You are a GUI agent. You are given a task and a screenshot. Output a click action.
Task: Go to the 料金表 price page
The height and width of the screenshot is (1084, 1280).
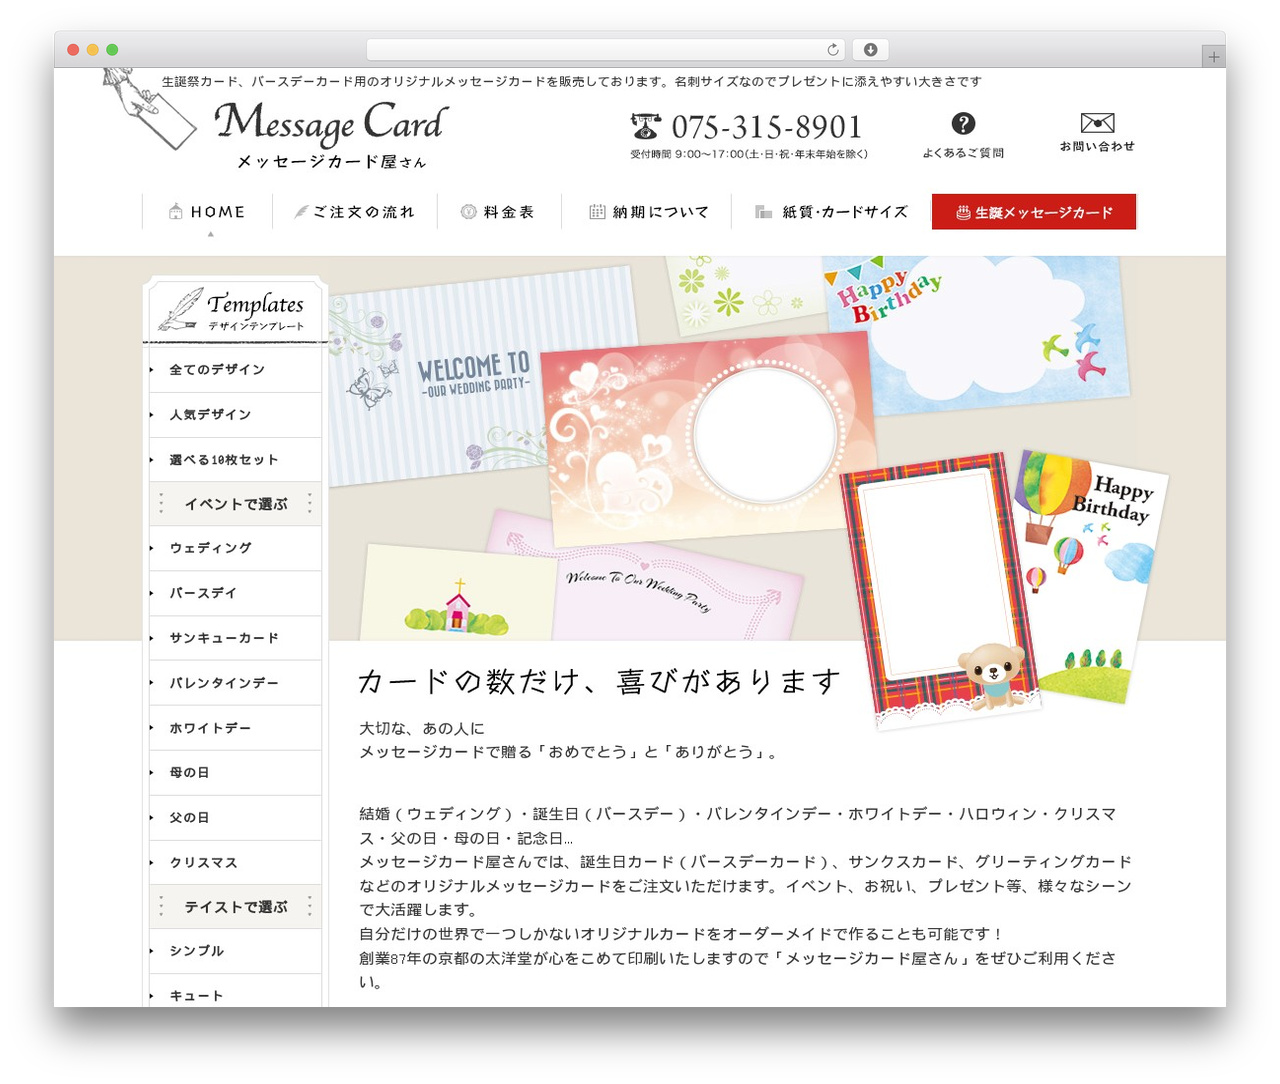pos(499,212)
